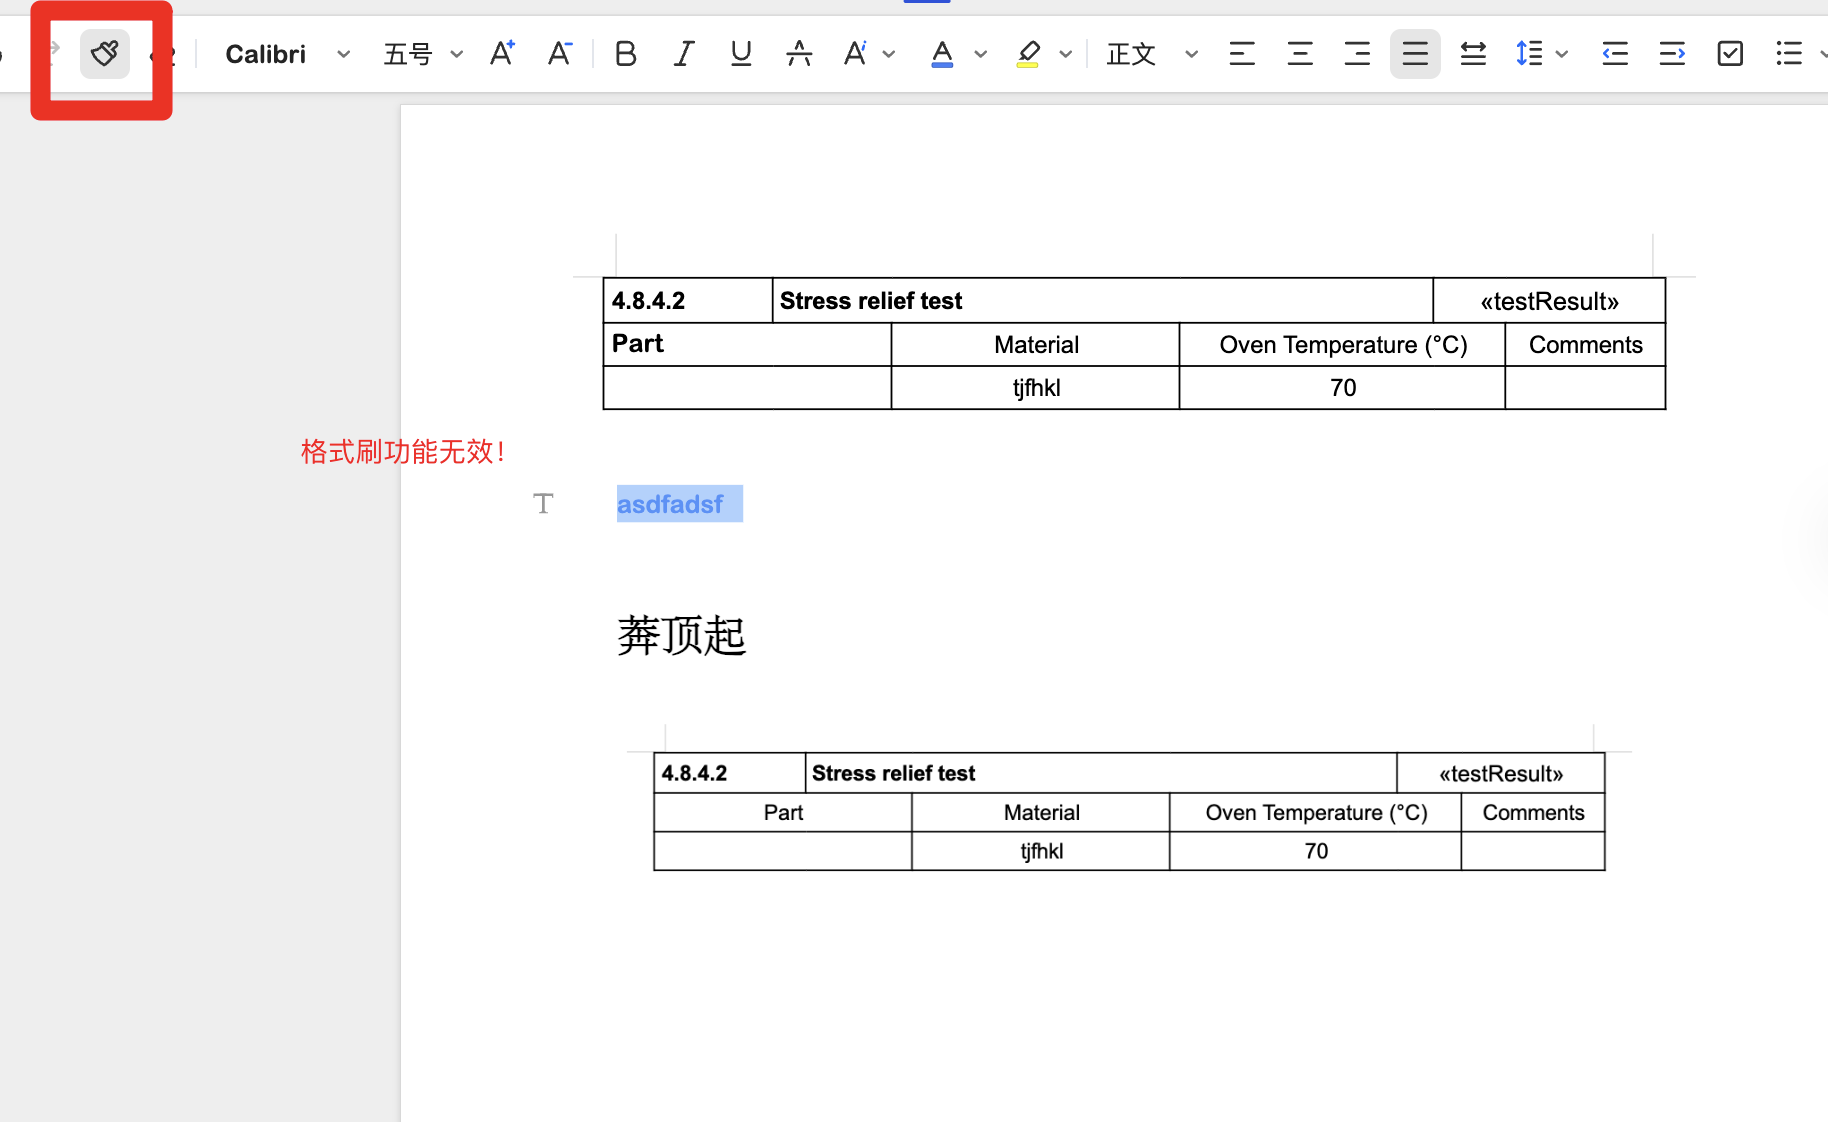Viewport: 1828px width, 1122px height.
Task: Click the paragraph T handle beside asdfadsf
Action: [543, 503]
